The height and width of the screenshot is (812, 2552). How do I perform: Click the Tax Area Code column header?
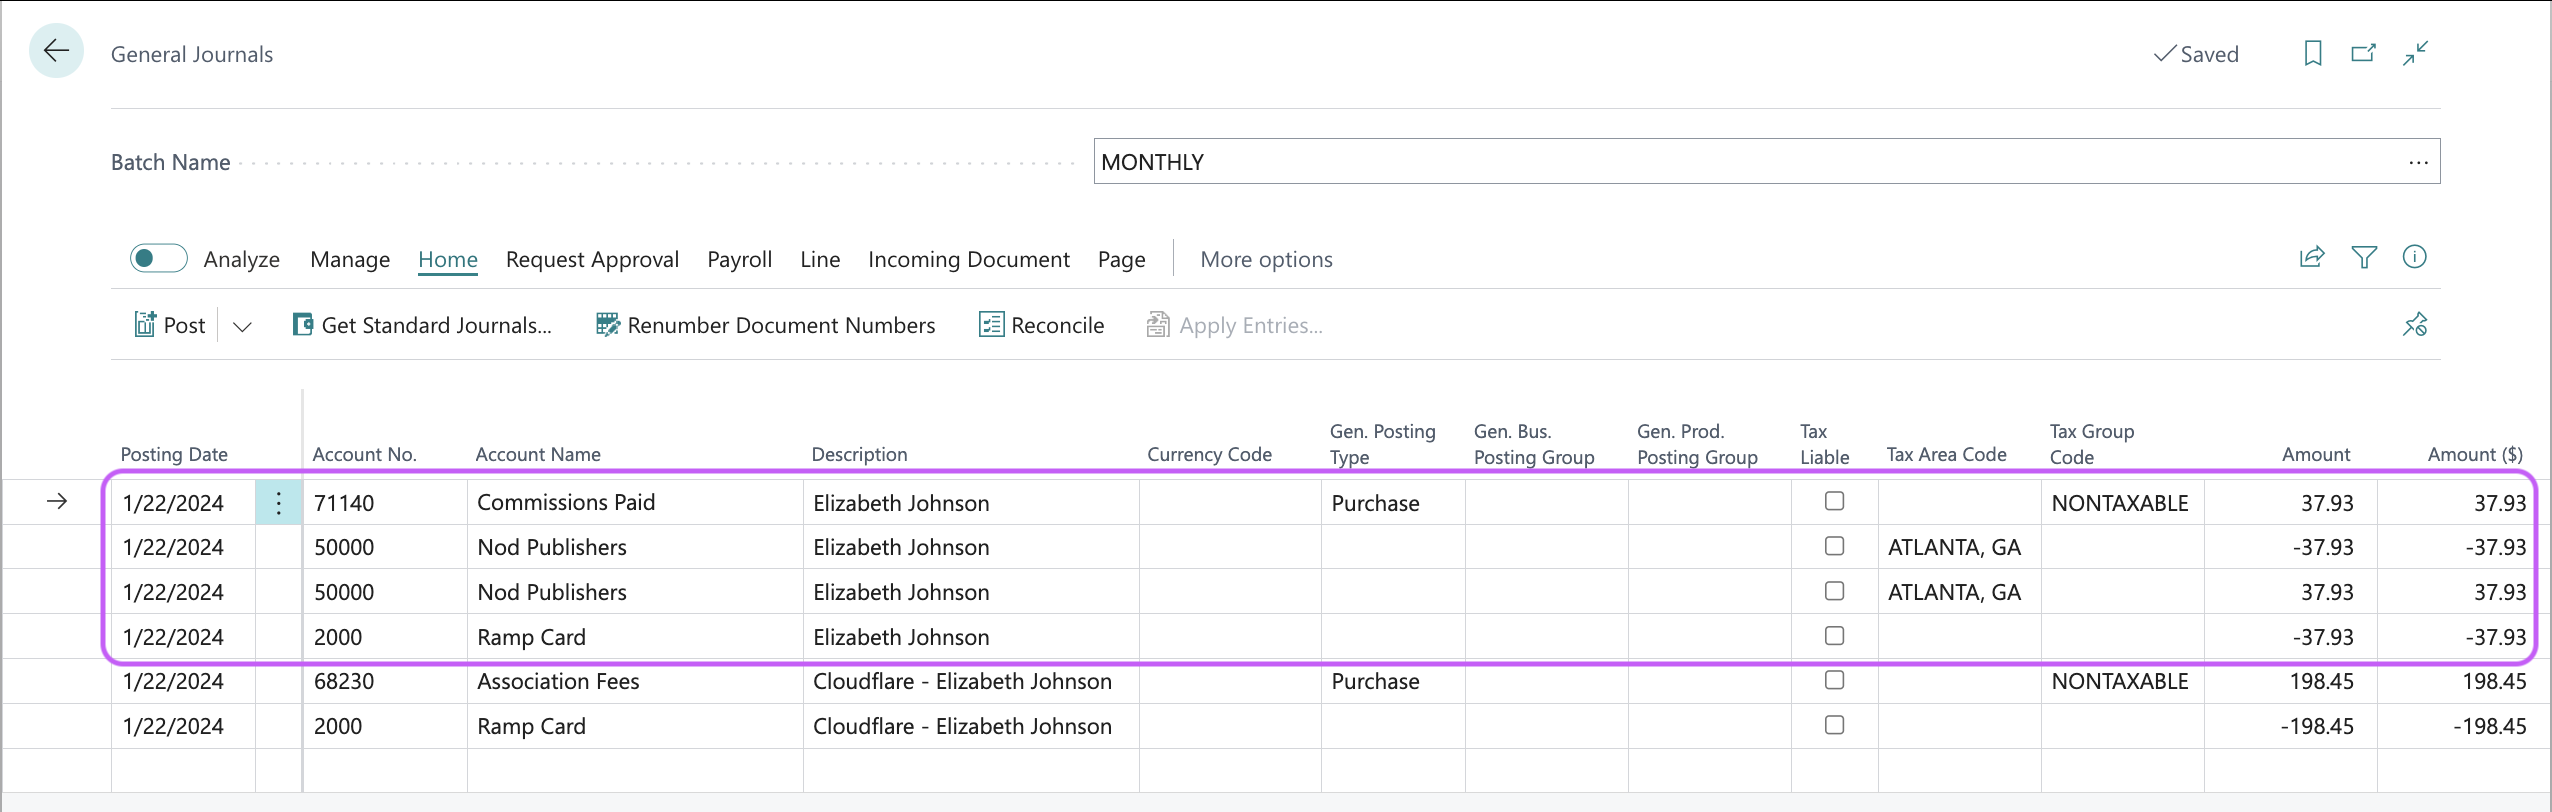click(1946, 454)
